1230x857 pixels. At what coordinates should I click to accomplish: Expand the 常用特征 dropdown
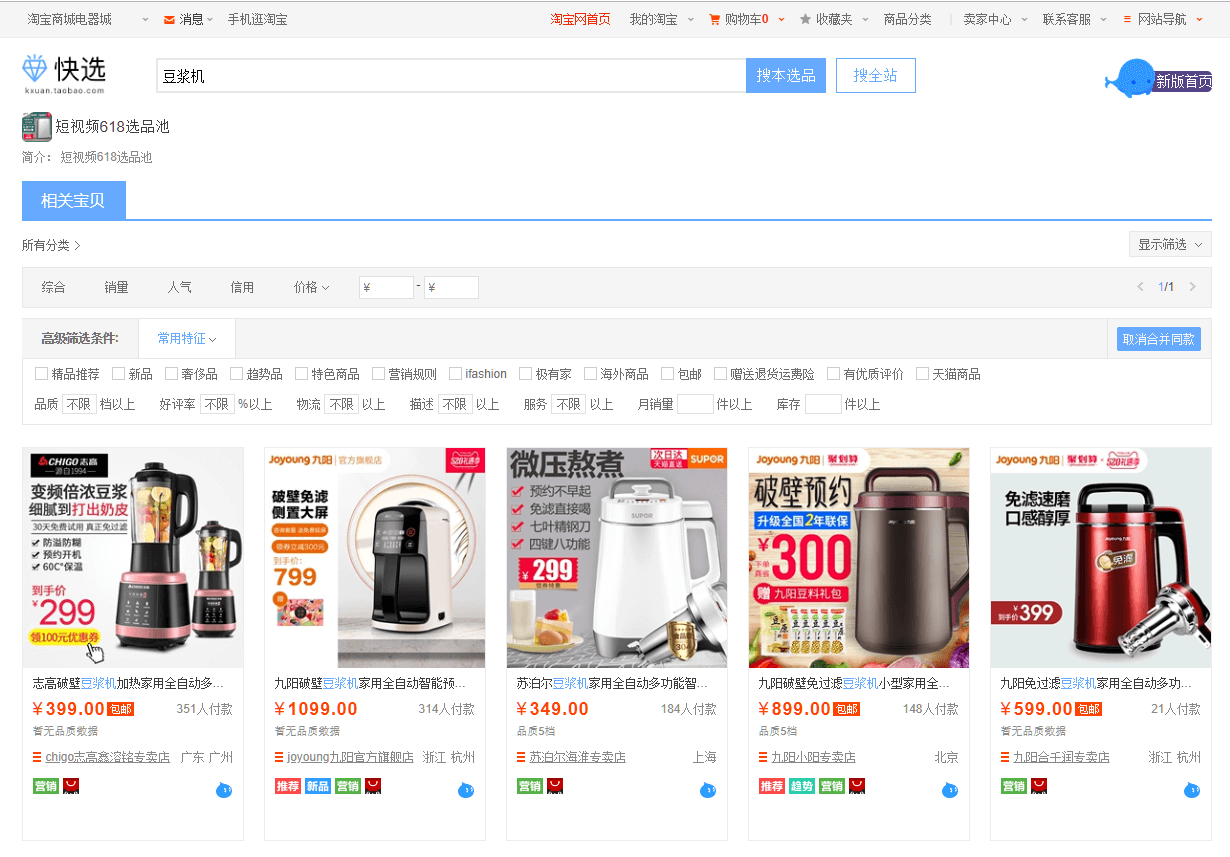point(187,338)
